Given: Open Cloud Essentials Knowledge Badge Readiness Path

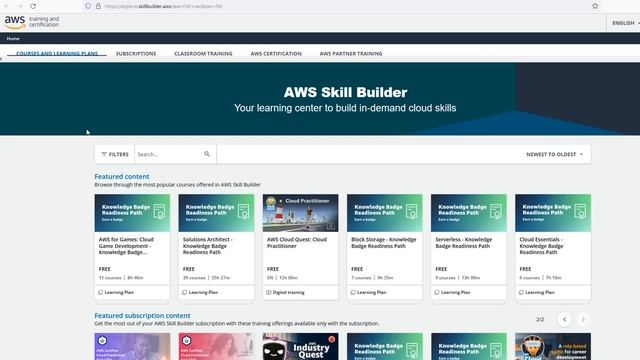Looking at the screenshot, I should (541, 246).
